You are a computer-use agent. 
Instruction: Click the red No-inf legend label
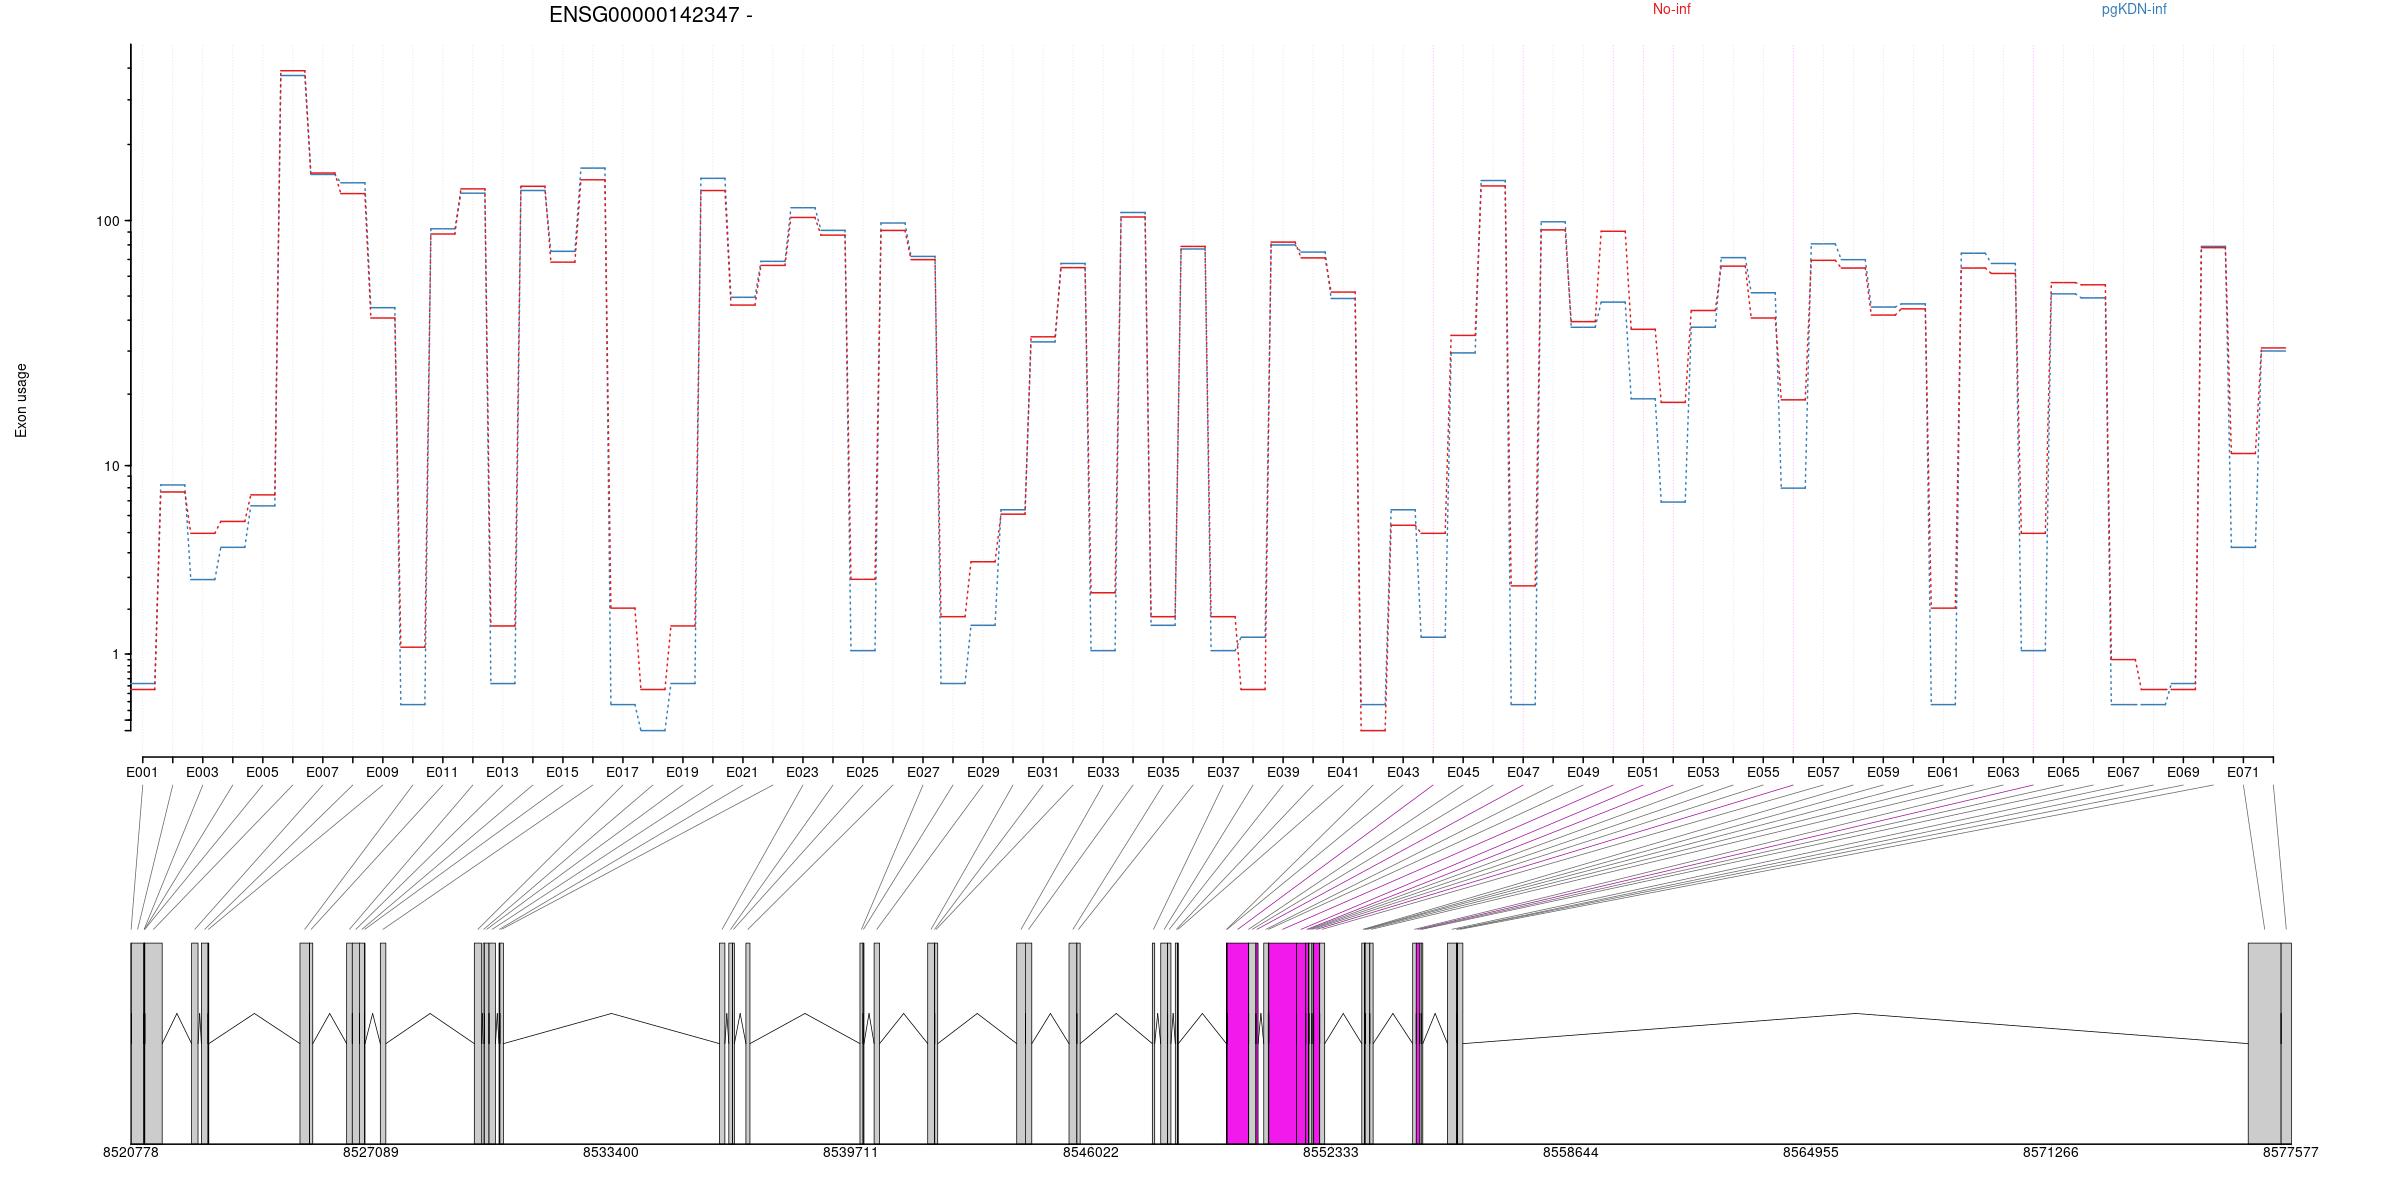pyautogui.click(x=1671, y=10)
